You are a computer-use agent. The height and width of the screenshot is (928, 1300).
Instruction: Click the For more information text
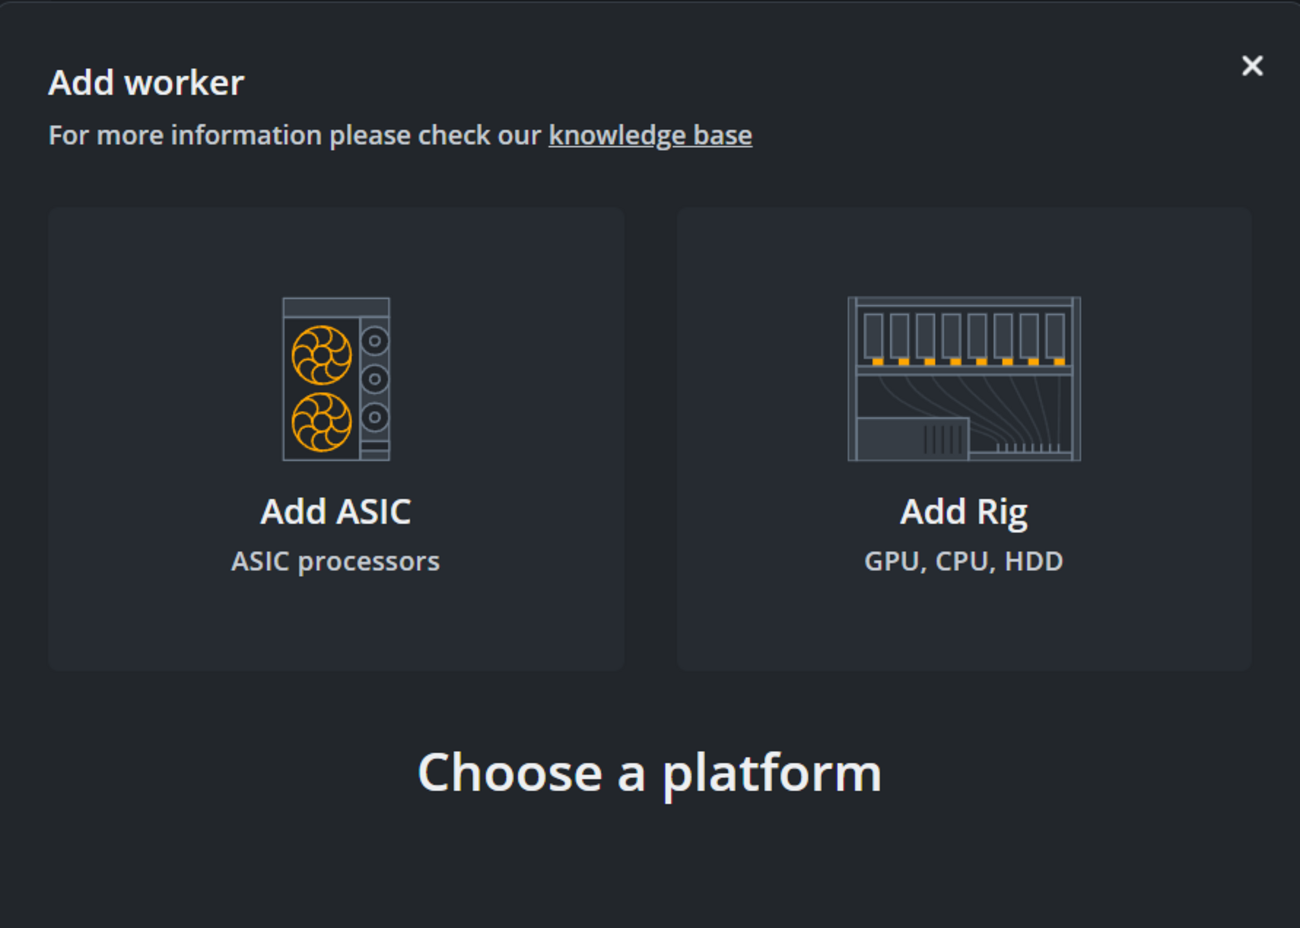[294, 135]
